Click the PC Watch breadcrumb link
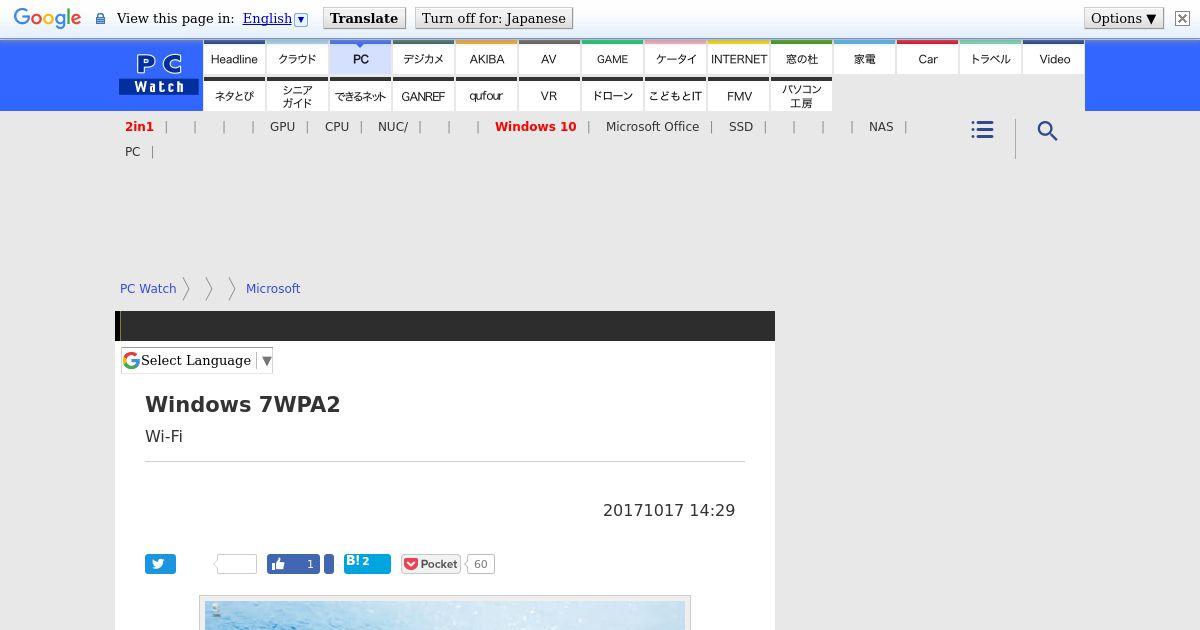Viewport: 1200px width, 630px height. 148,288
